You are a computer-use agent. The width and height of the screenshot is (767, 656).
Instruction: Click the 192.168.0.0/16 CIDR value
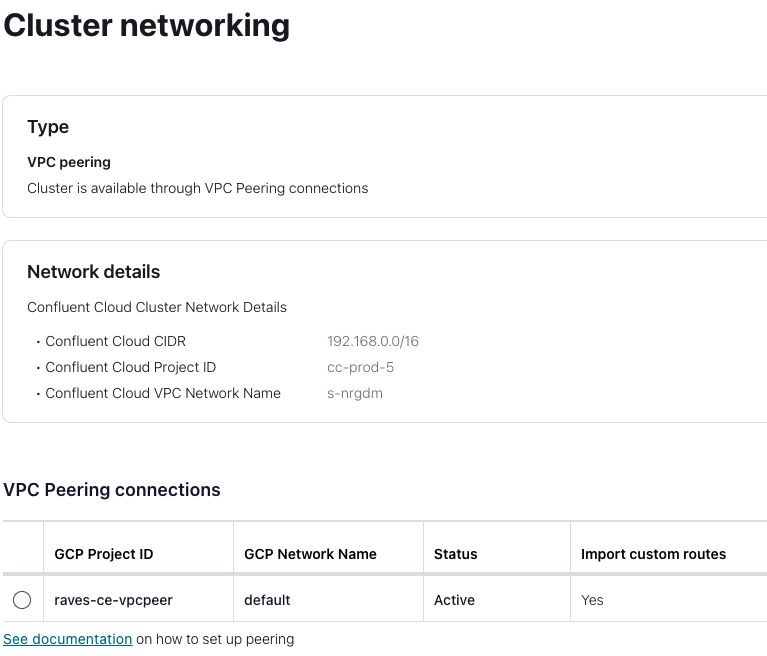[x=373, y=341]
